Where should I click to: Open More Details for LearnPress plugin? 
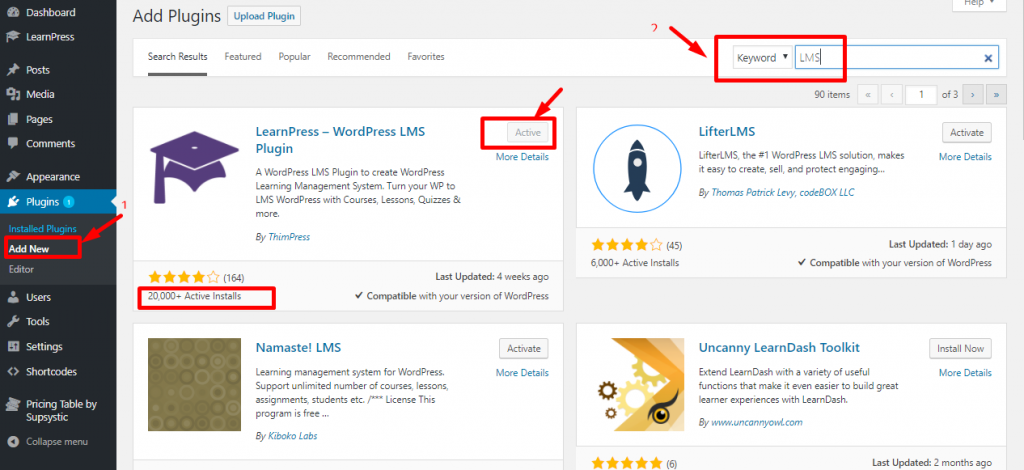[522, 157]
